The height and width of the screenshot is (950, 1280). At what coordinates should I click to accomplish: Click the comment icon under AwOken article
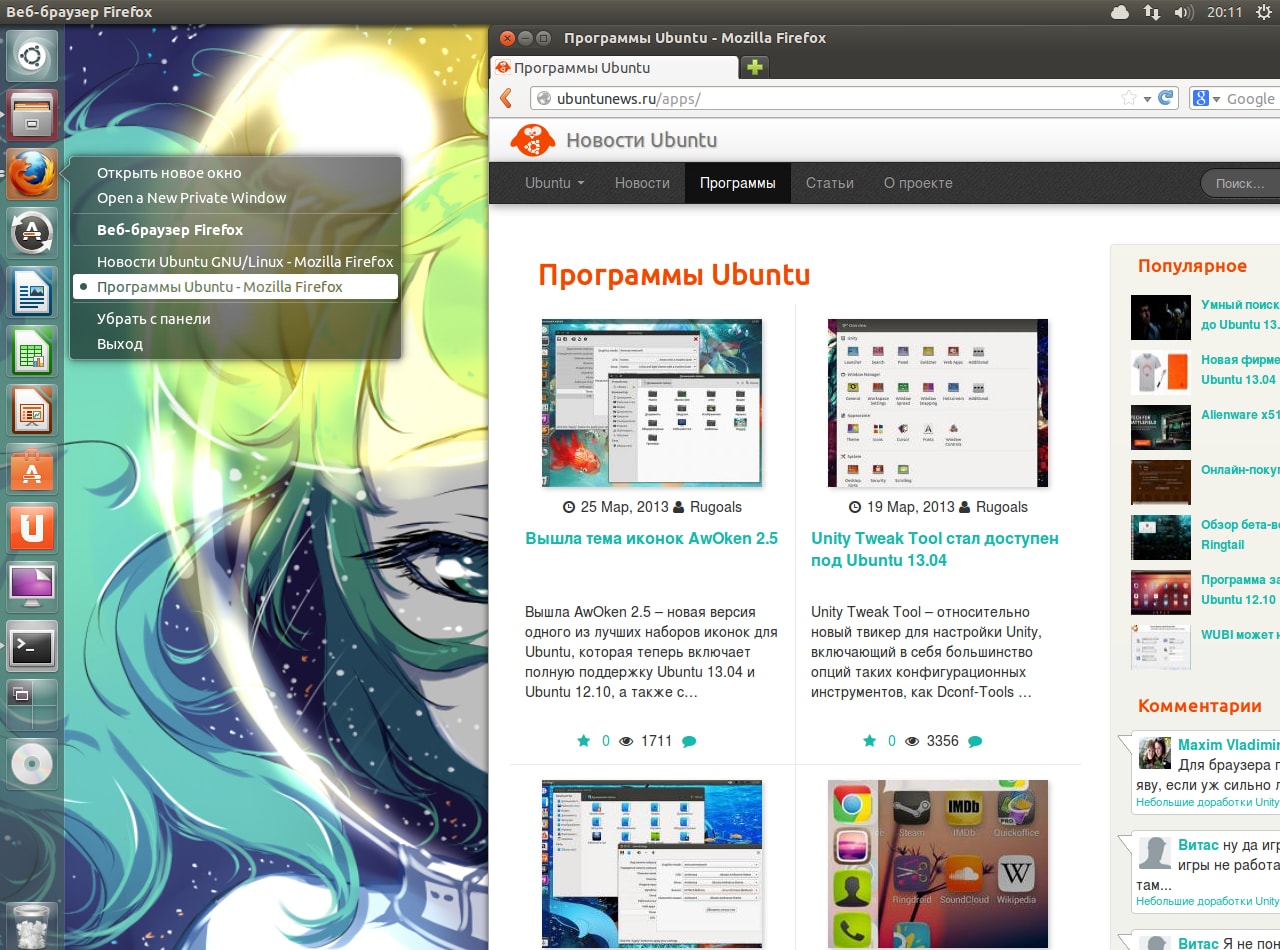(x=689, y=741)
